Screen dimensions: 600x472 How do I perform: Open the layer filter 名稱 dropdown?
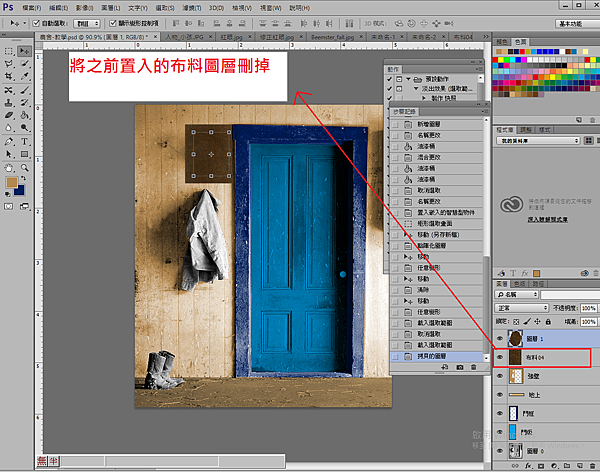(517, 294)
